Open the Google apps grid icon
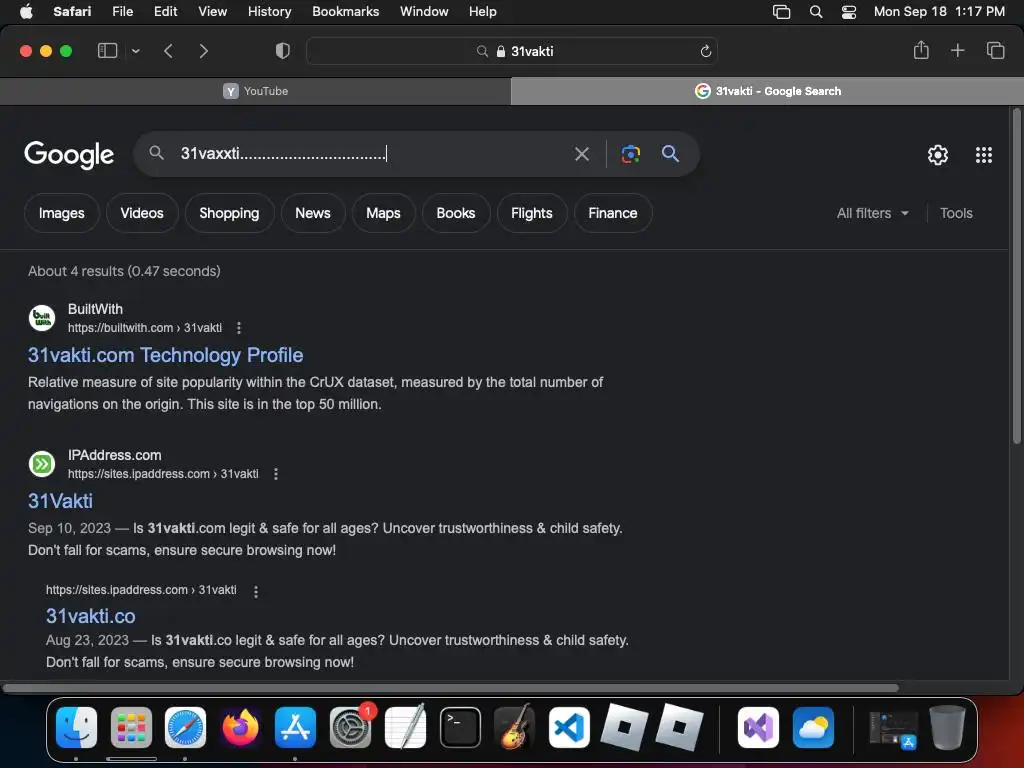Image resolution: width=1024 pixels, height=768 pixels. (x=984, y=155)
